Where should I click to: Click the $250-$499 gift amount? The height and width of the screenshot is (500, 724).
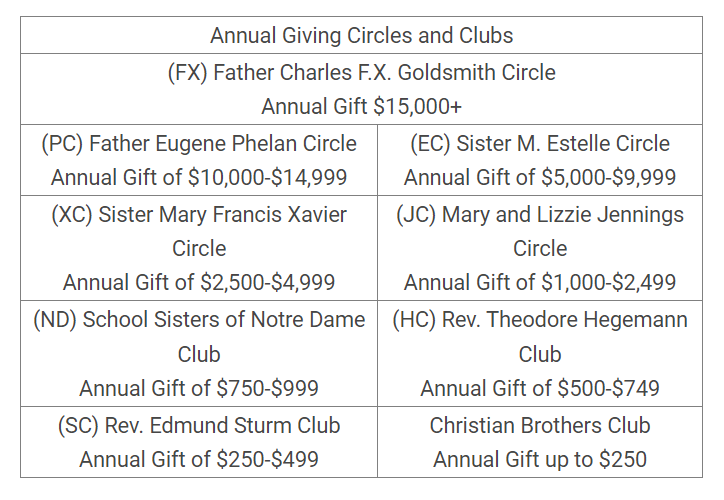pos(267,459)
